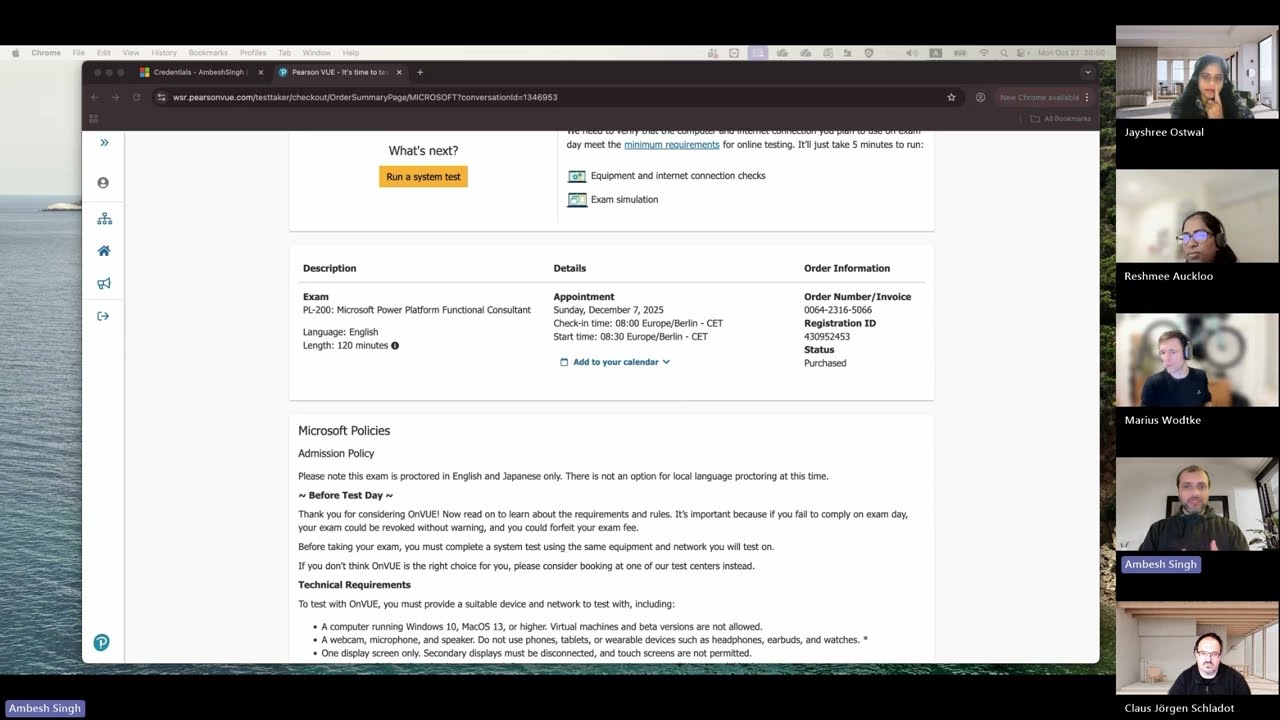Expand the Add to your calendar dropdown
This screenshot has width=1280, height=720.
click(616, 362)
